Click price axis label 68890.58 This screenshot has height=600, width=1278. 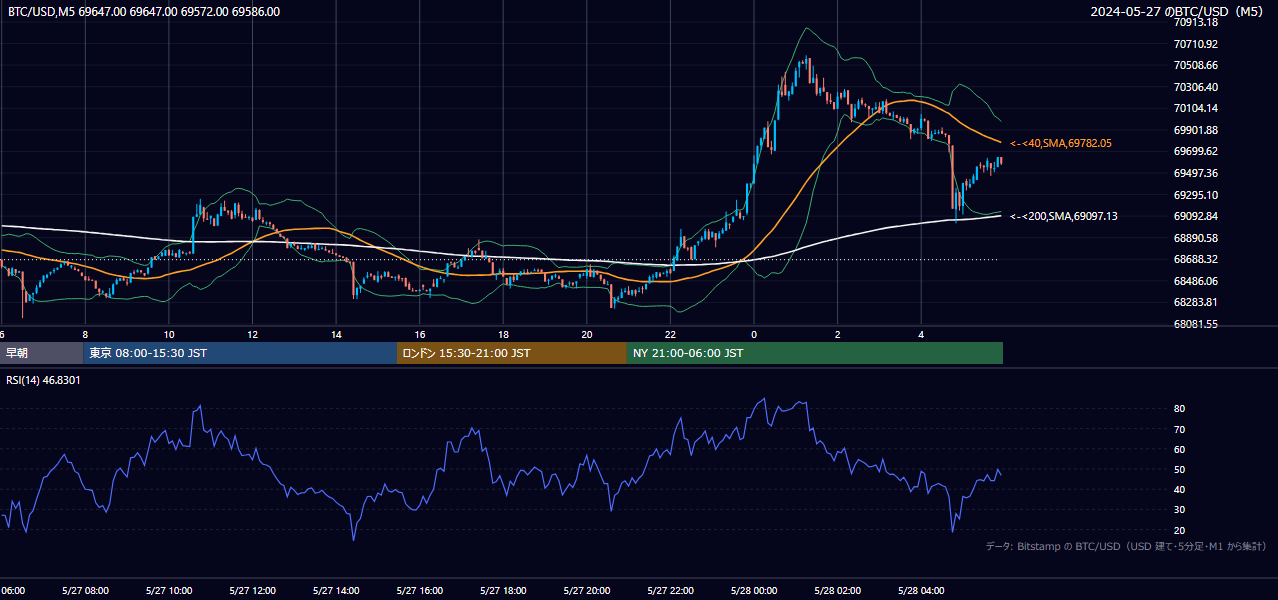pyautogui.click(x=1196, y=238)
